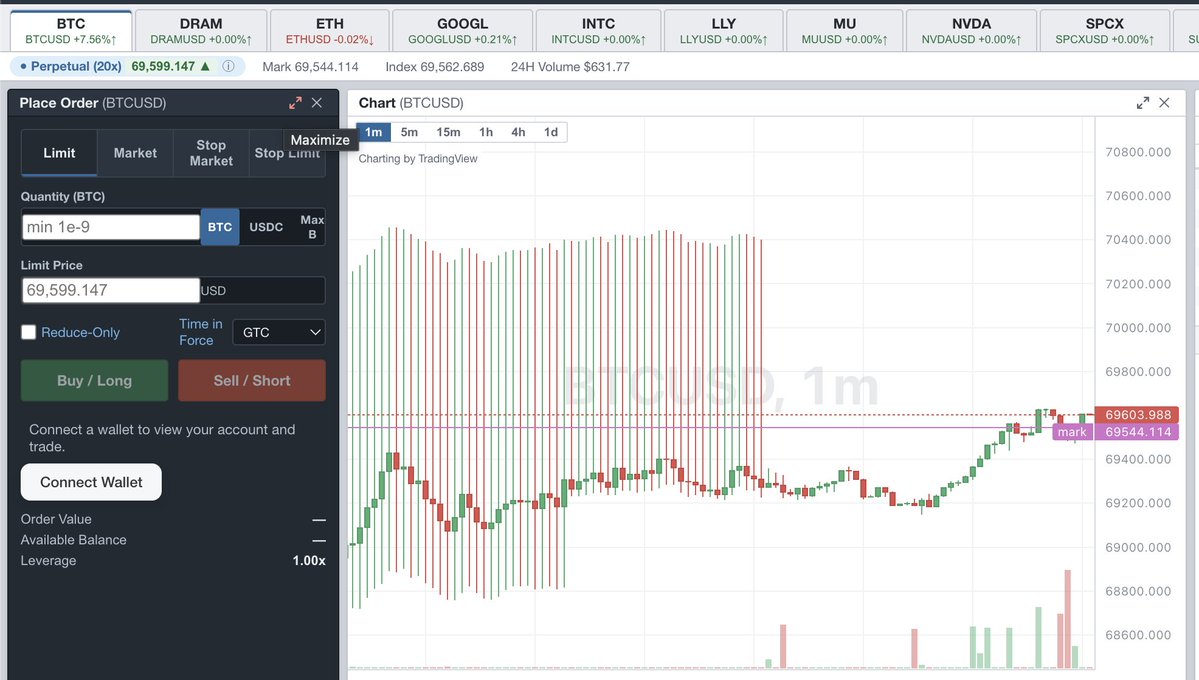Select the GOOGL market tab
Image resolution: width=1199 pixels, height=680 pixels.
click(x=463, y=31)
